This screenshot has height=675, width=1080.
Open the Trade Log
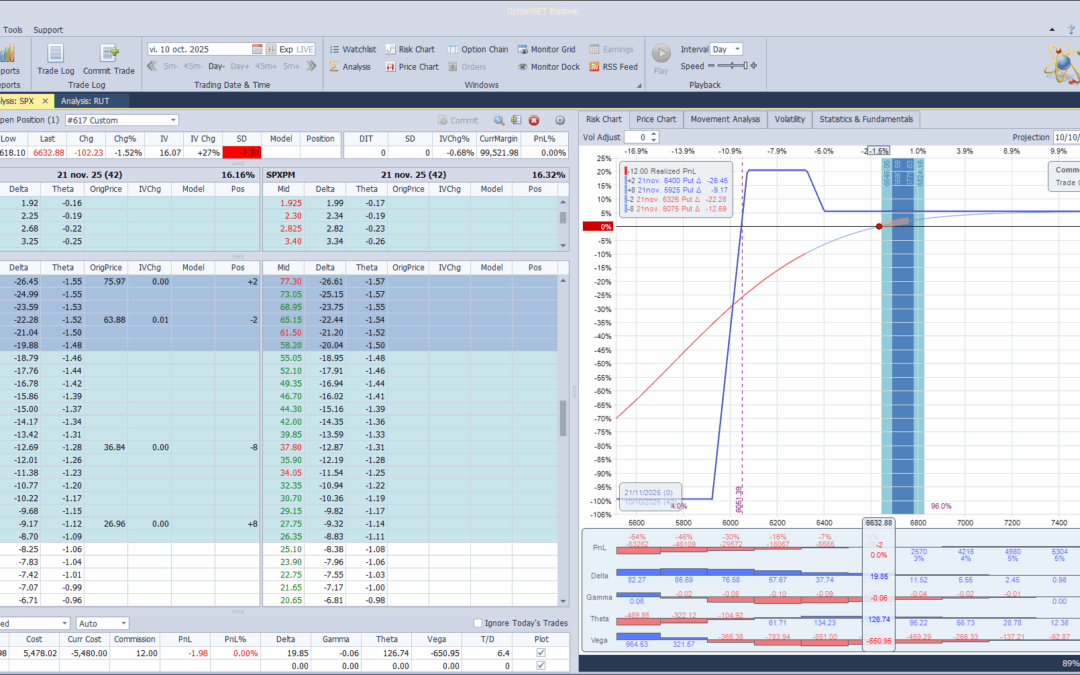(x=55, y=58)
